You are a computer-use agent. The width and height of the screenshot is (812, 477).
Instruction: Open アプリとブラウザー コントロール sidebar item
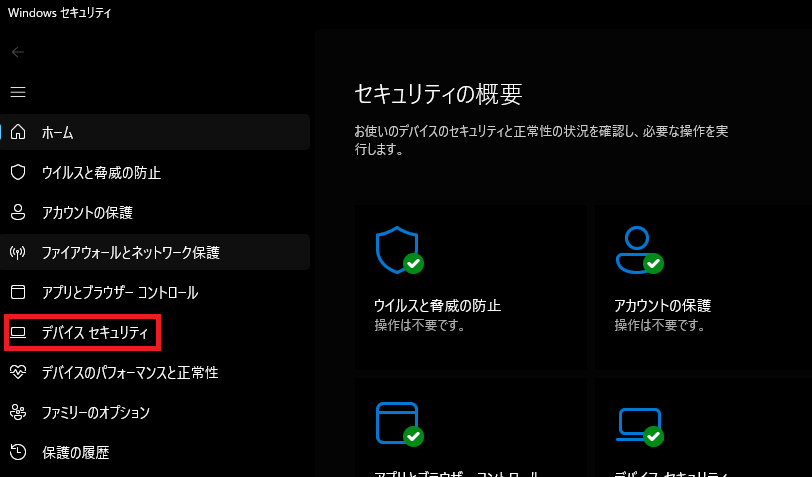click(x=120, y=293)
